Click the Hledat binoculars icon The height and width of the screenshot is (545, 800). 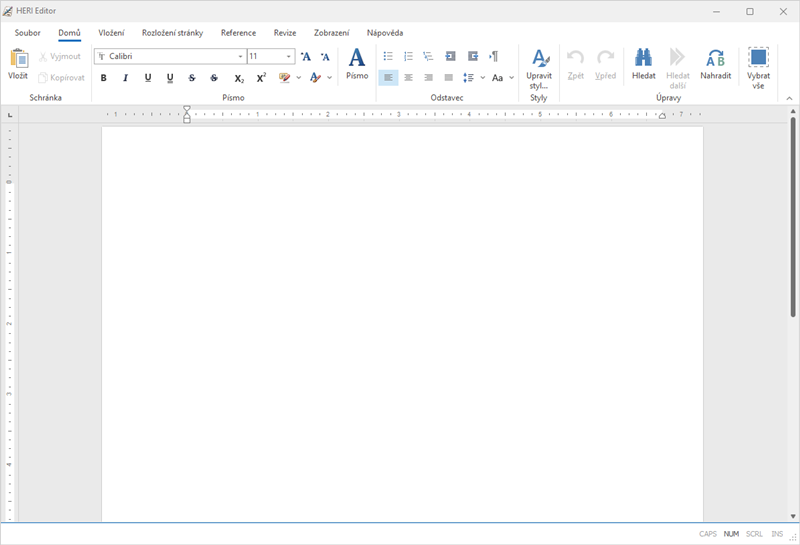643,58
